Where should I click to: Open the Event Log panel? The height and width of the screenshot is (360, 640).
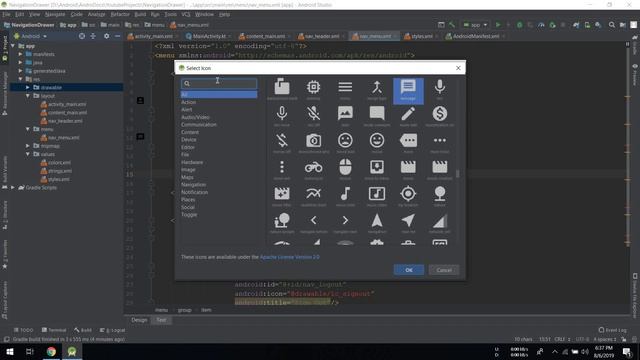612,330
